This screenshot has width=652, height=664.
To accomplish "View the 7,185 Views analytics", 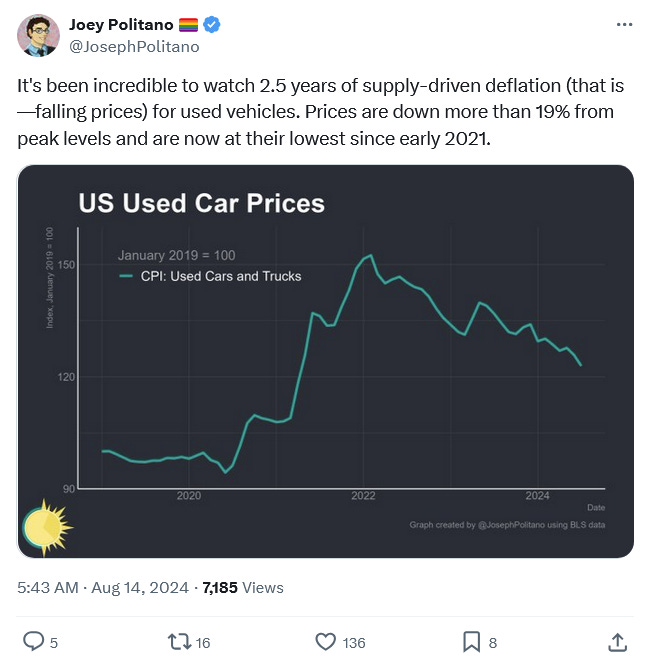I will 243,588.
